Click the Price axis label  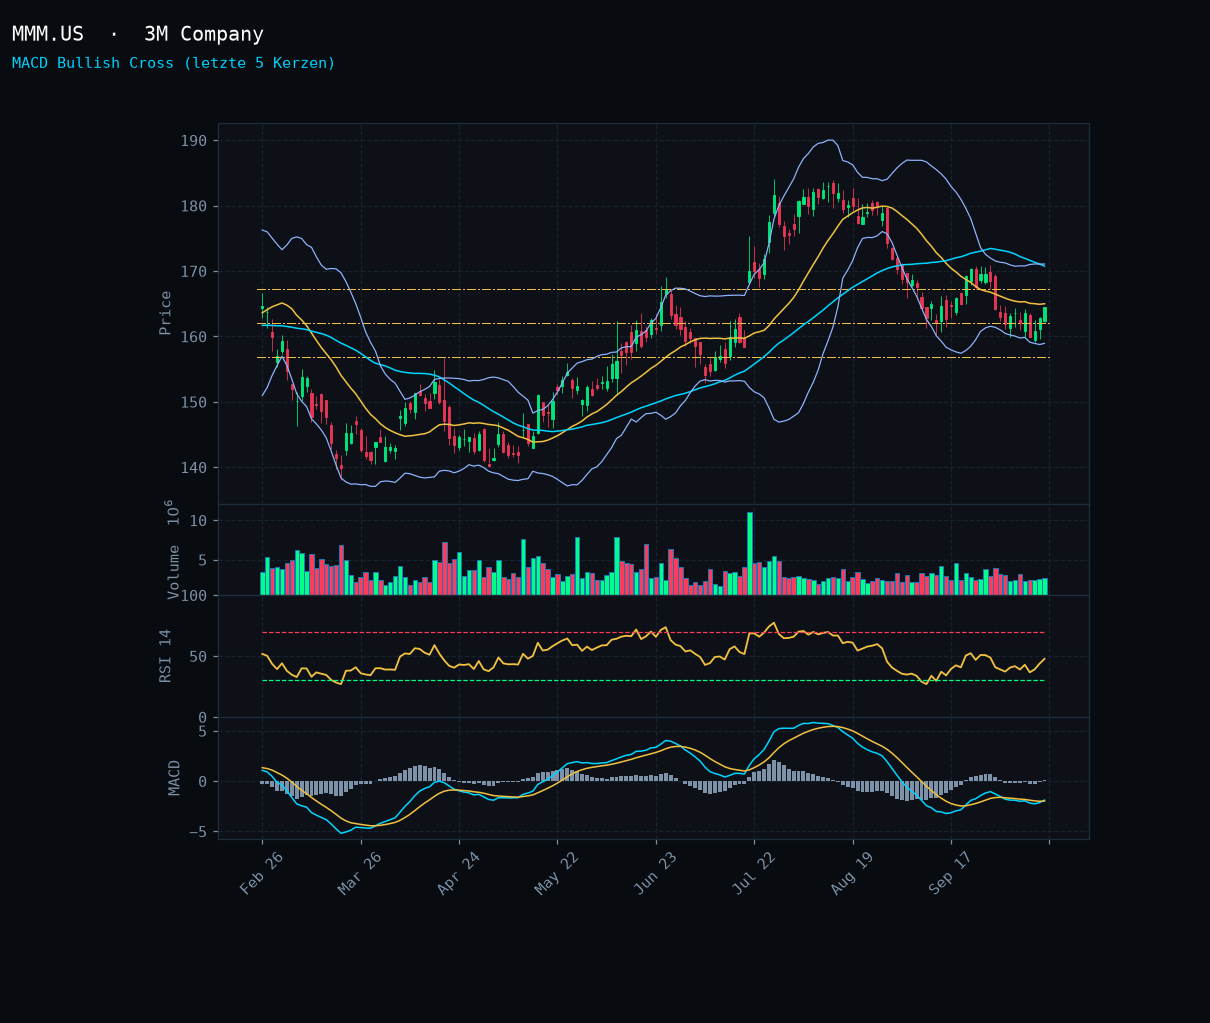(166, 313)
